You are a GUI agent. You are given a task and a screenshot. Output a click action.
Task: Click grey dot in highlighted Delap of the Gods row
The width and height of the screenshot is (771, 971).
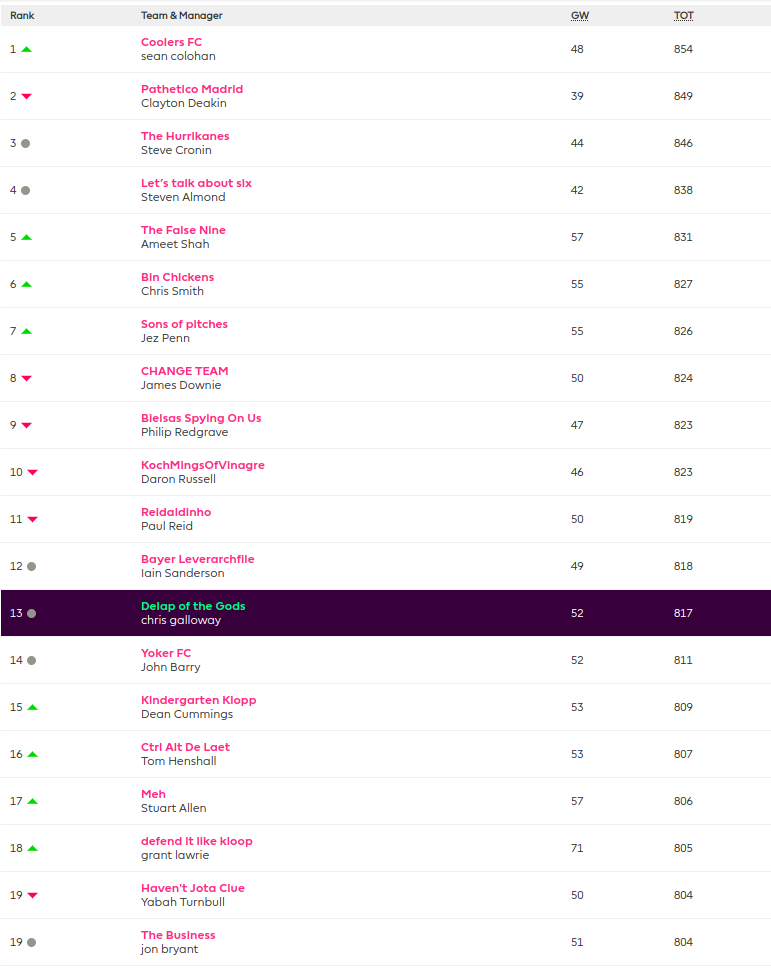pyautogui.click(x=31, y=613)
